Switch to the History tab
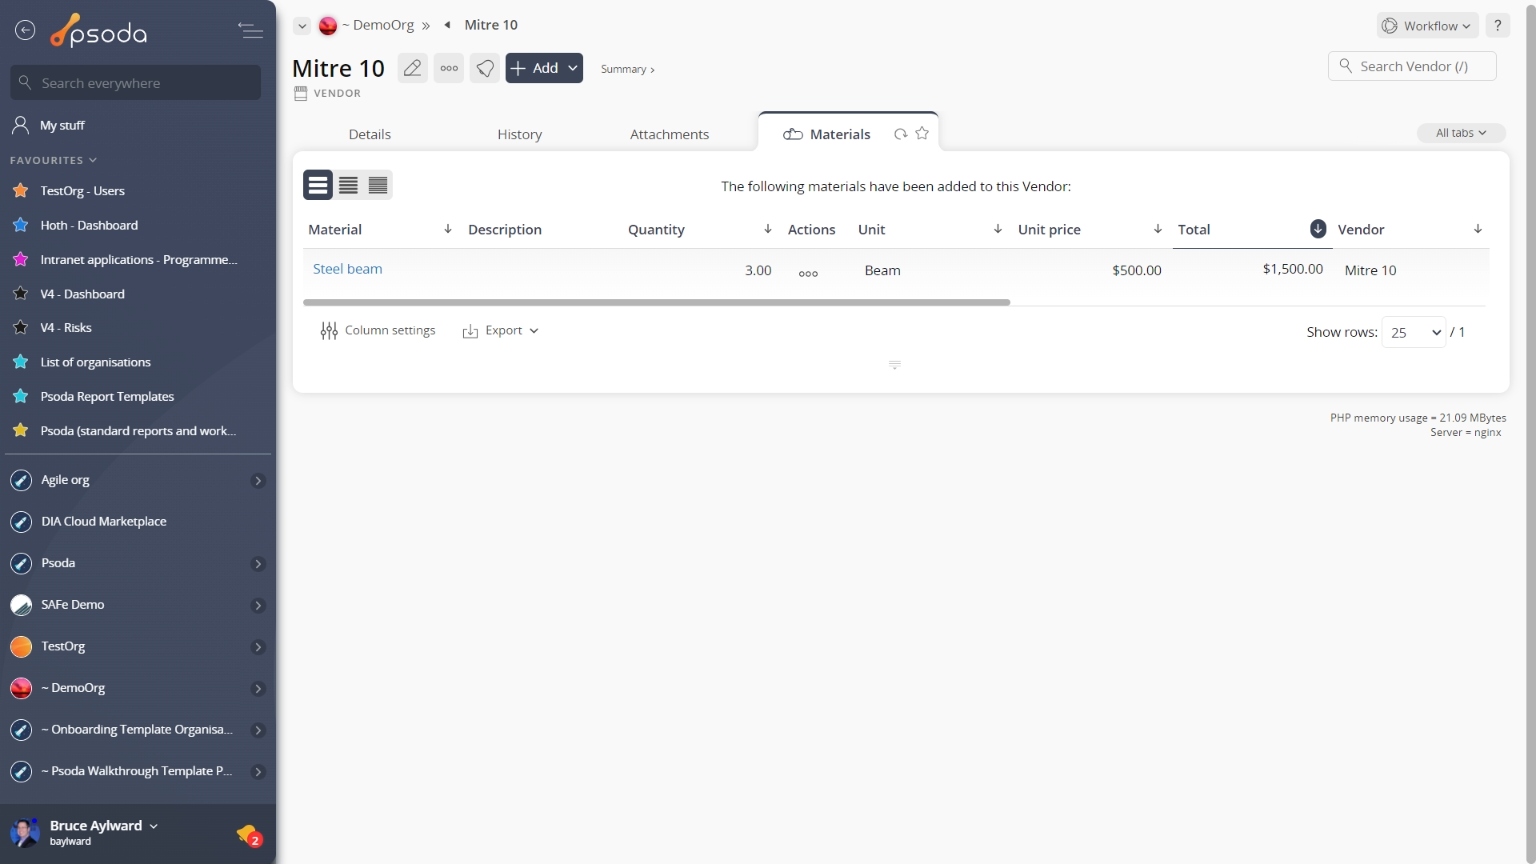 coord(519,134)
